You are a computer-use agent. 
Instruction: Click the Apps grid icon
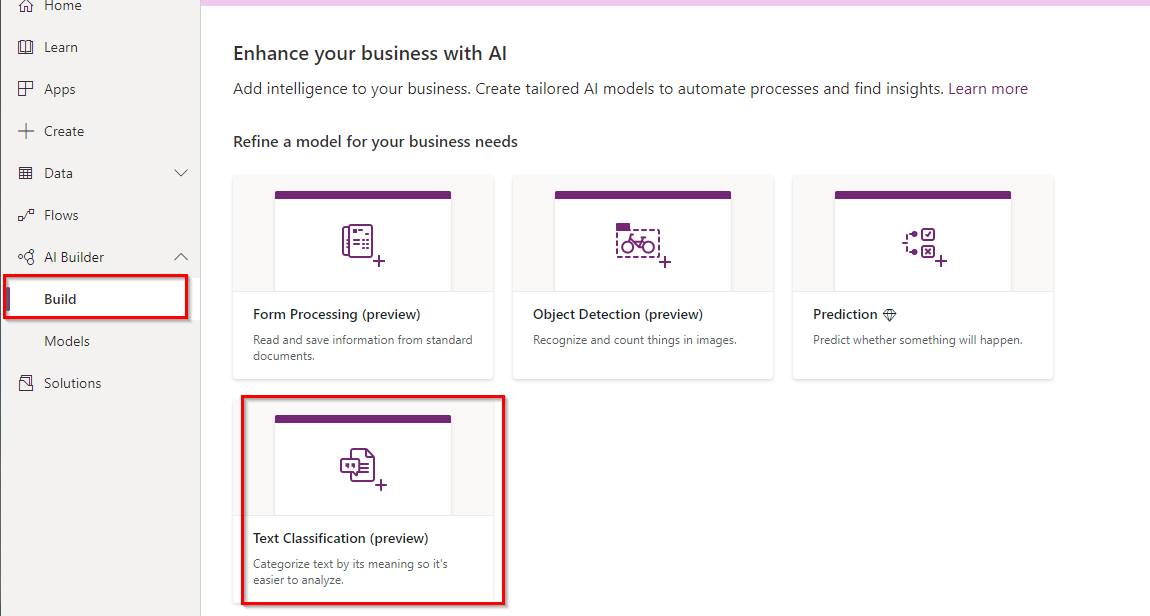coord(26,89)
